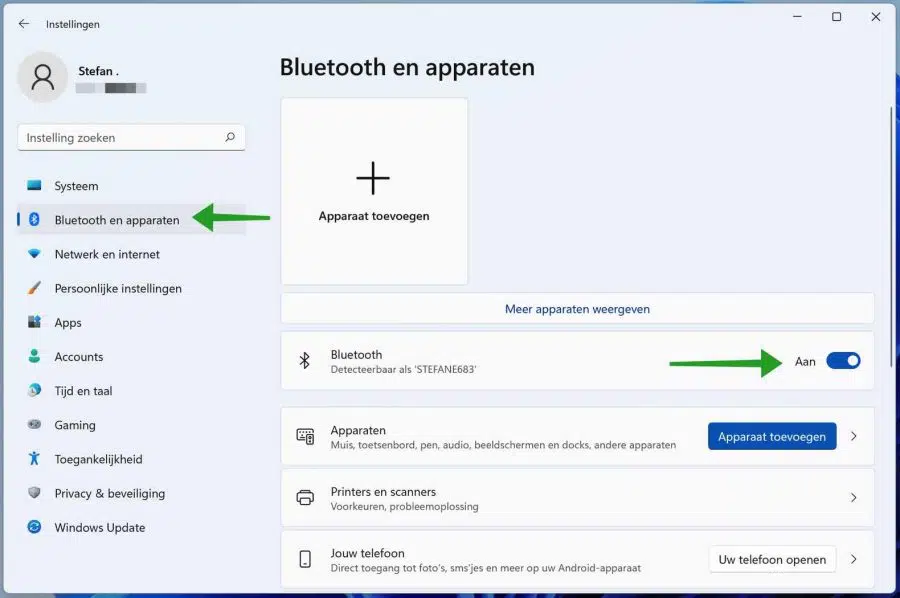Click the Apparaten title text
The width and height of the screenshot is (900, 598).
[x=358, y=430]
